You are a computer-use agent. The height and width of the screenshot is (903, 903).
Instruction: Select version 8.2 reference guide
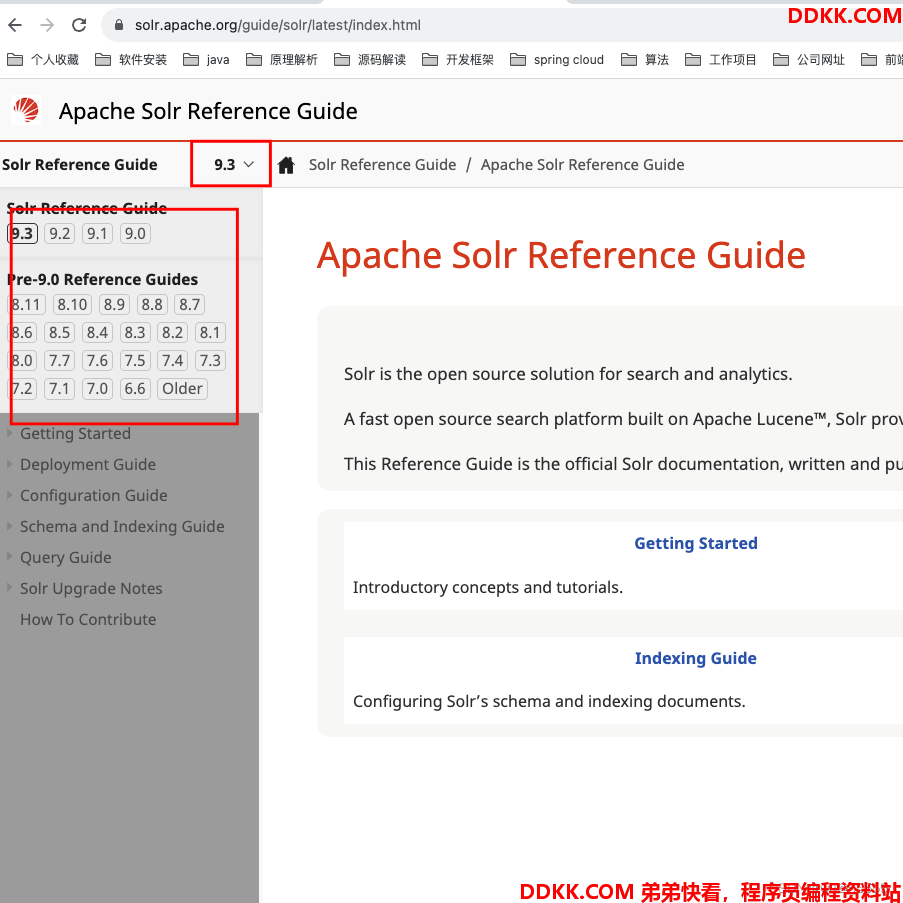[x=172, y=333]
